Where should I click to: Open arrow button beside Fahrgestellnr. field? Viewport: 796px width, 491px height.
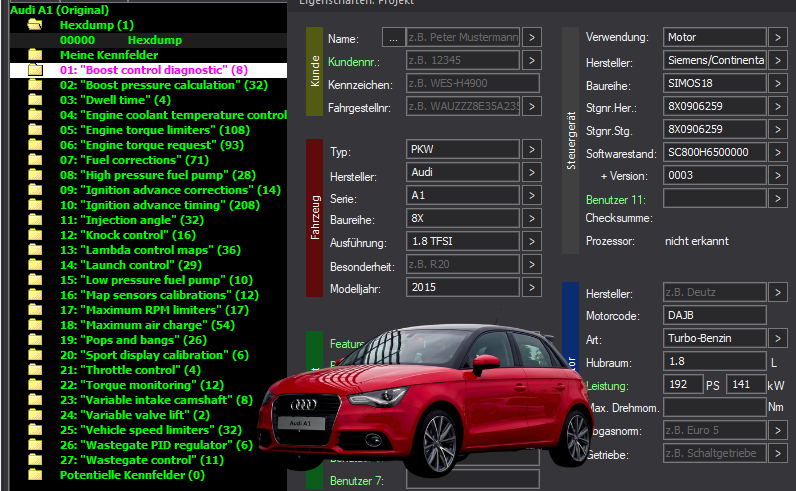[532, 107]
